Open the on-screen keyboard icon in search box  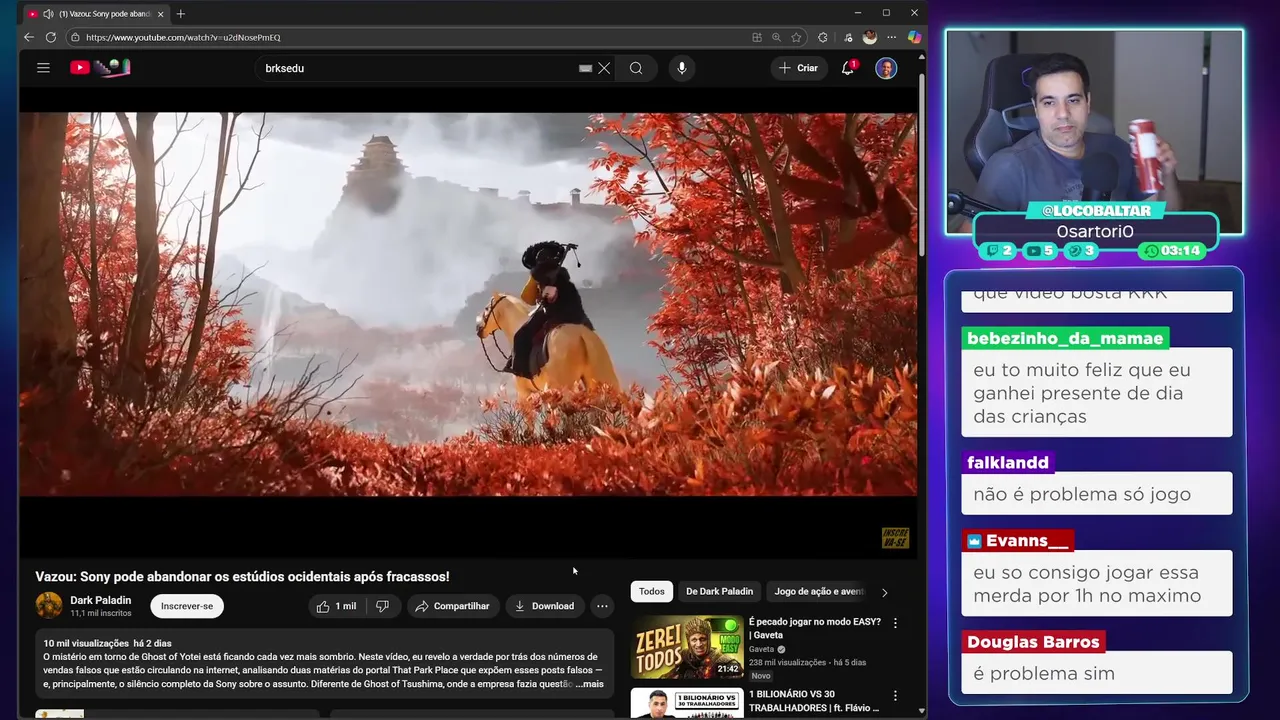click(x=586, y=68)
